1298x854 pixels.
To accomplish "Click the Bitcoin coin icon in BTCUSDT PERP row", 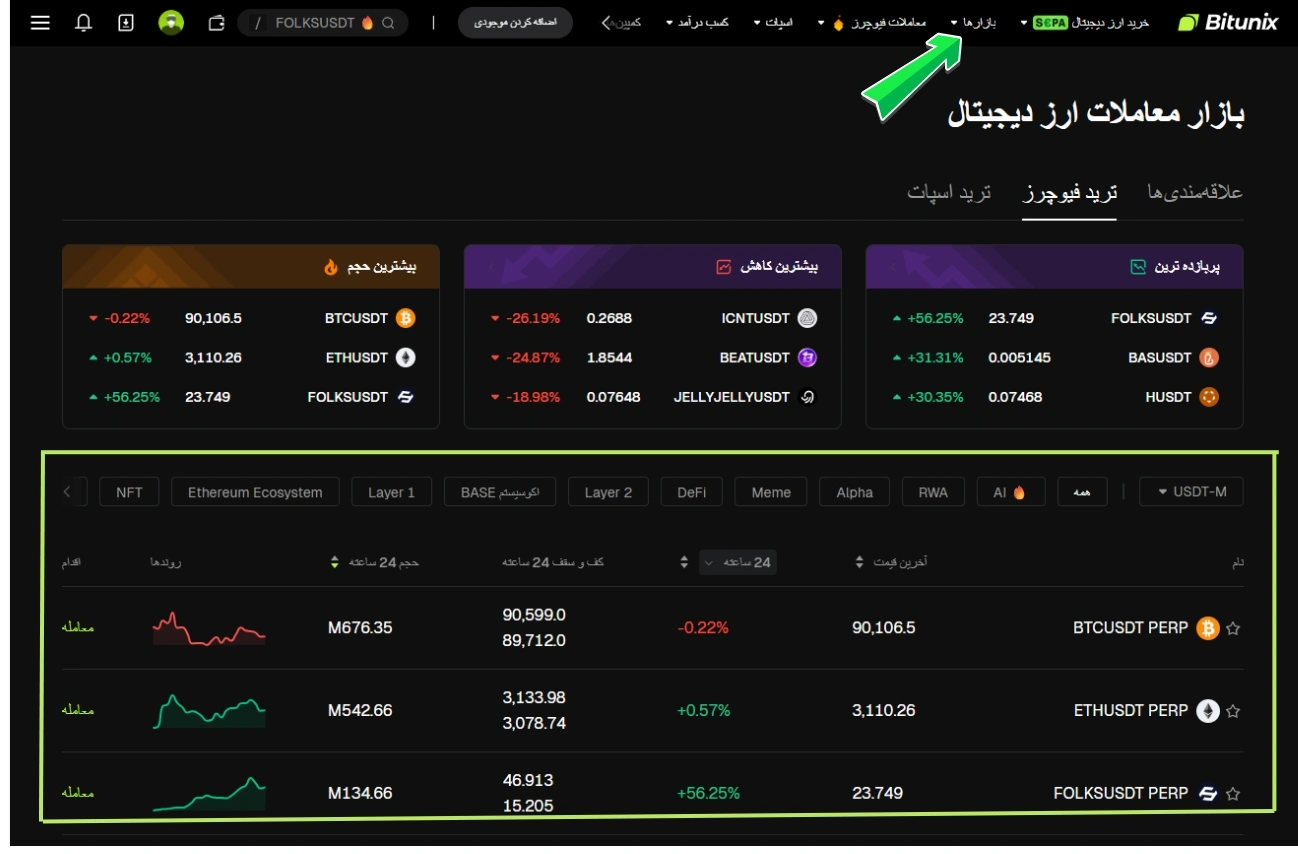I will point(1208,629).
